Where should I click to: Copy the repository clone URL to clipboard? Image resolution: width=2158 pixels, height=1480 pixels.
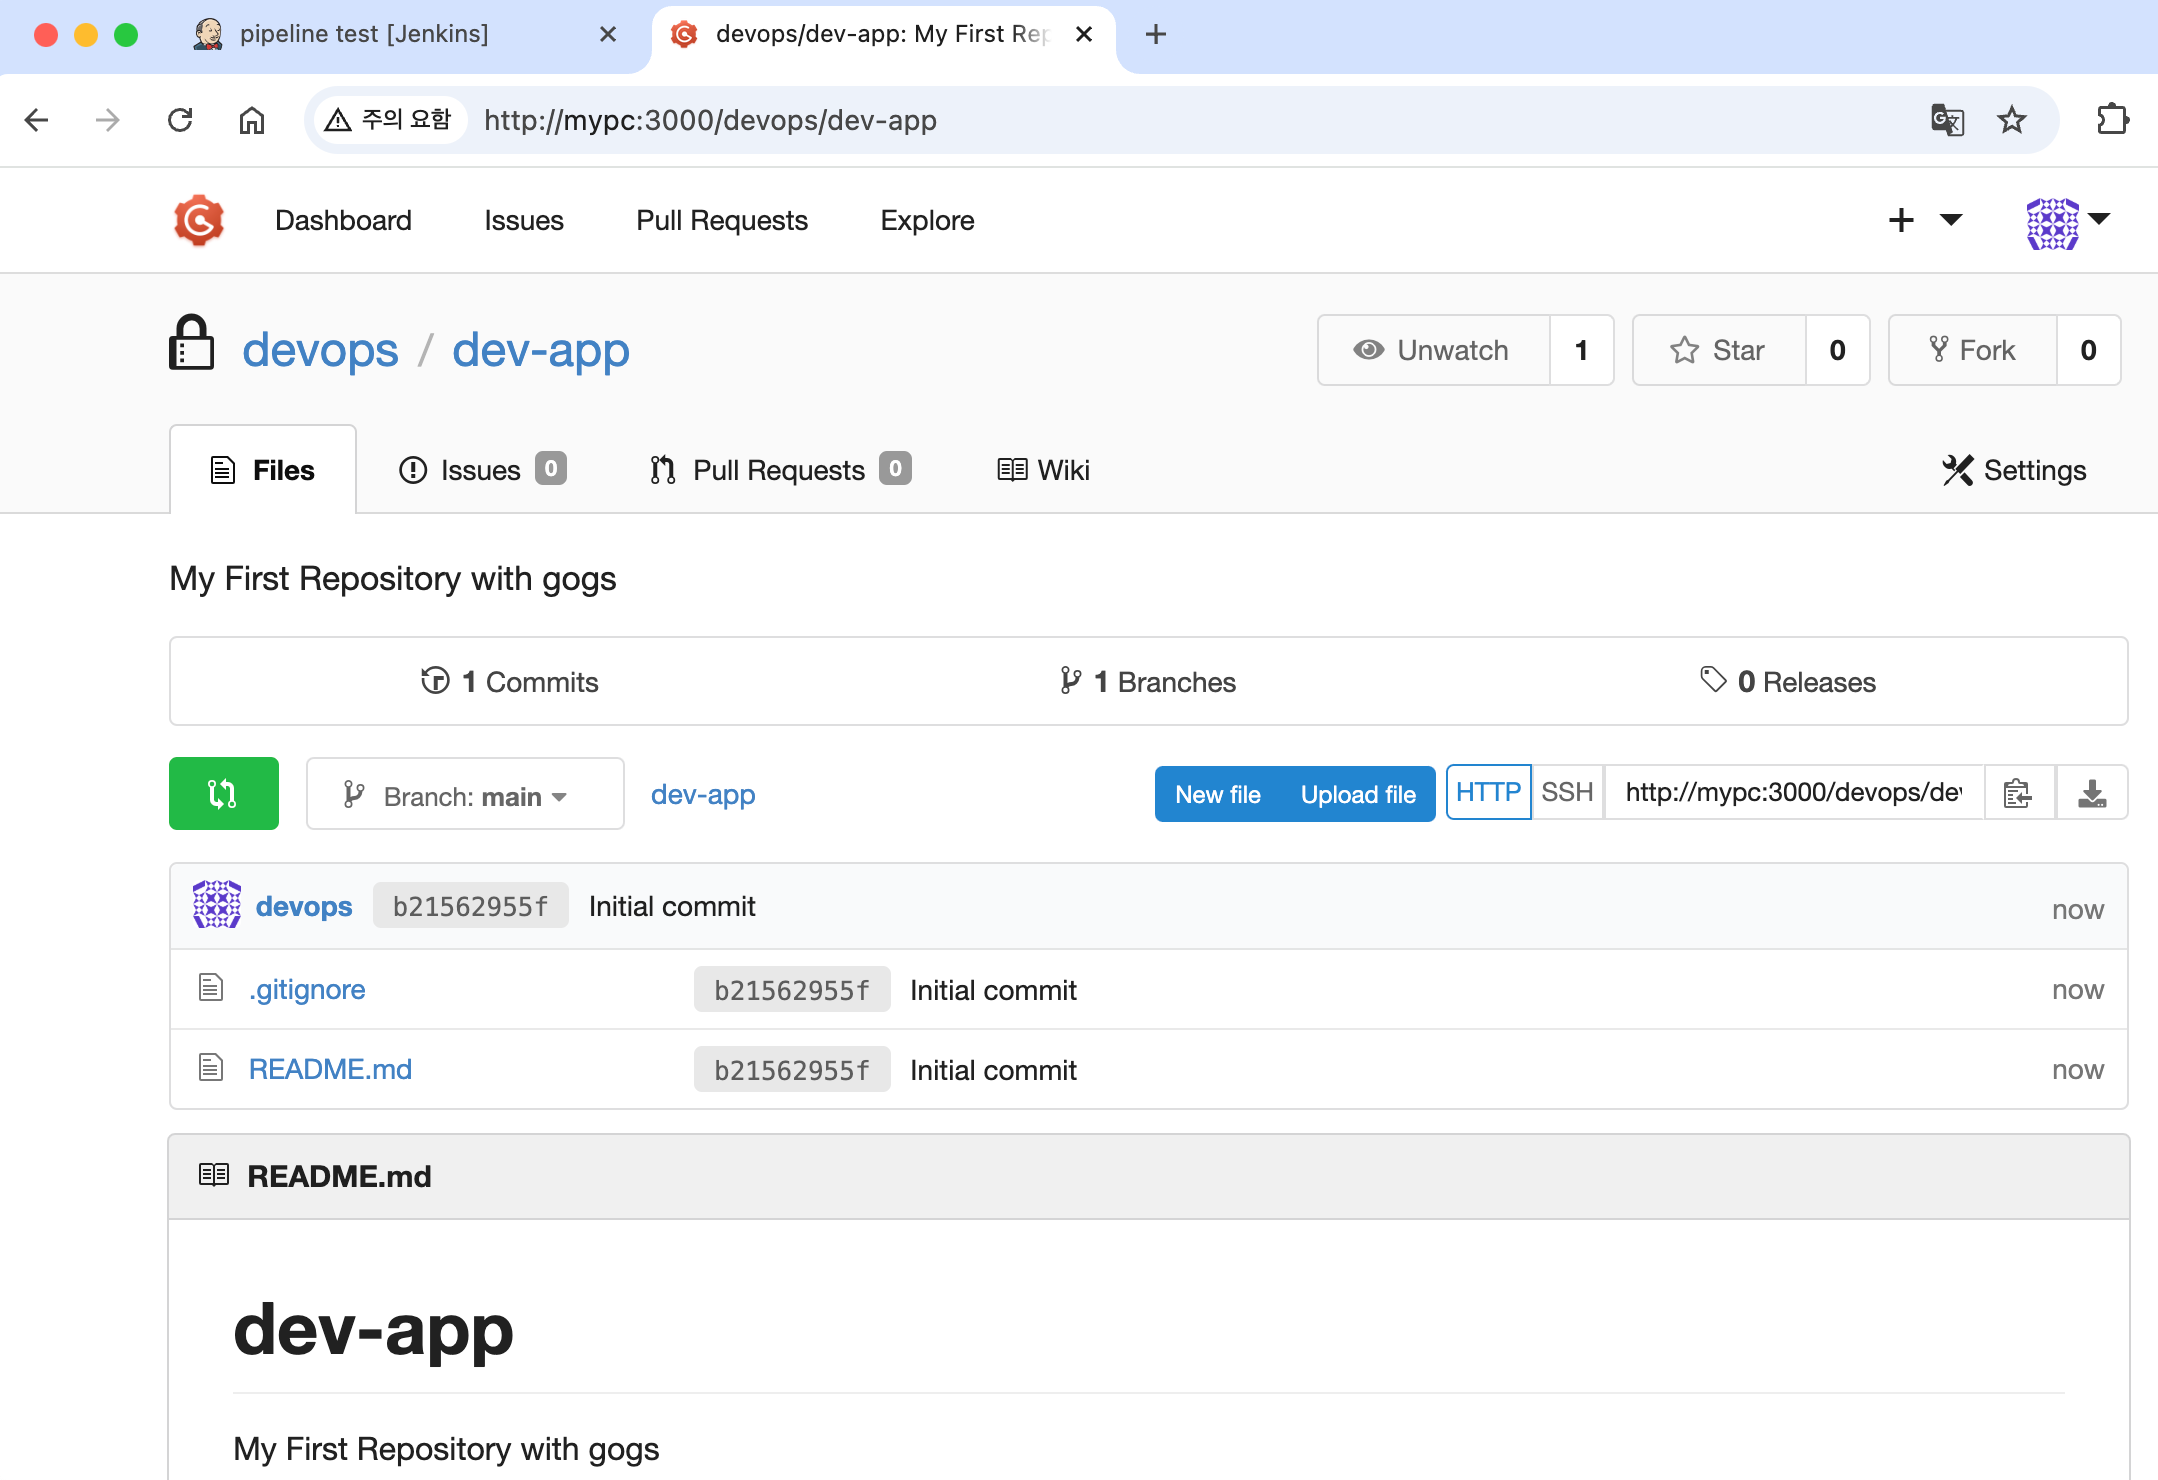click(x=2018, y=794)
